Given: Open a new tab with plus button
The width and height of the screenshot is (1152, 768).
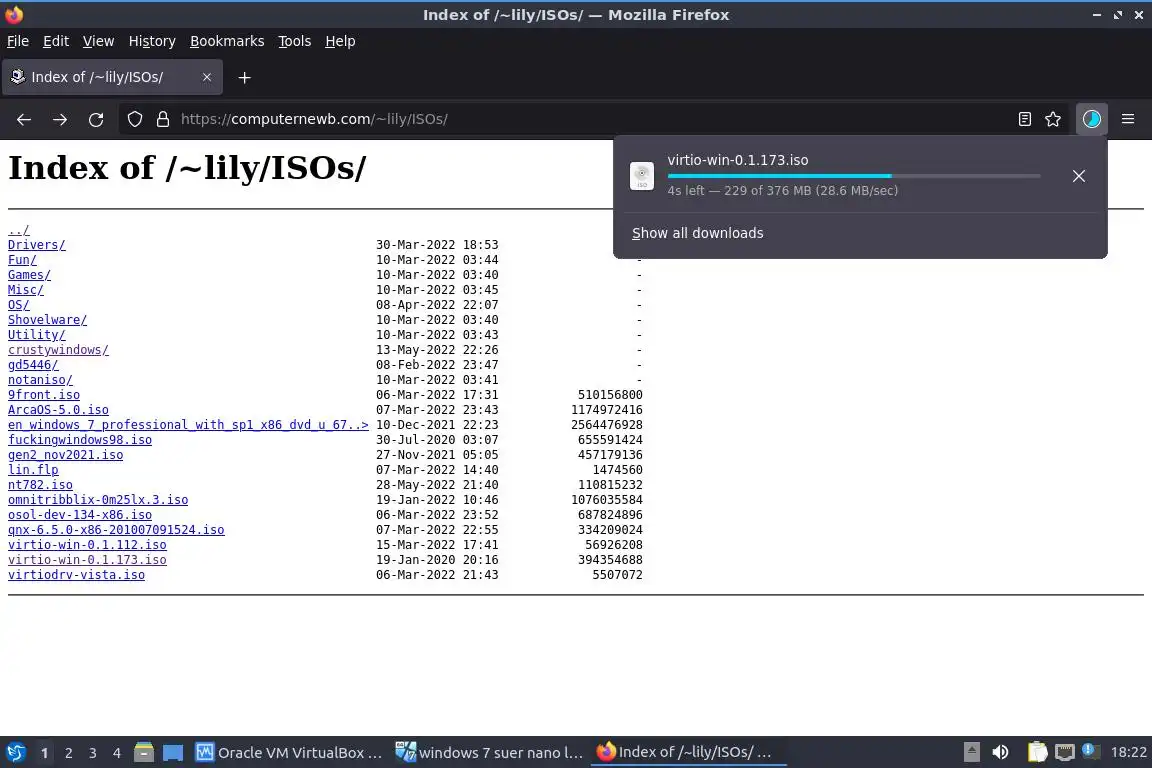Looking at the screenshot, I should (245, 77).
